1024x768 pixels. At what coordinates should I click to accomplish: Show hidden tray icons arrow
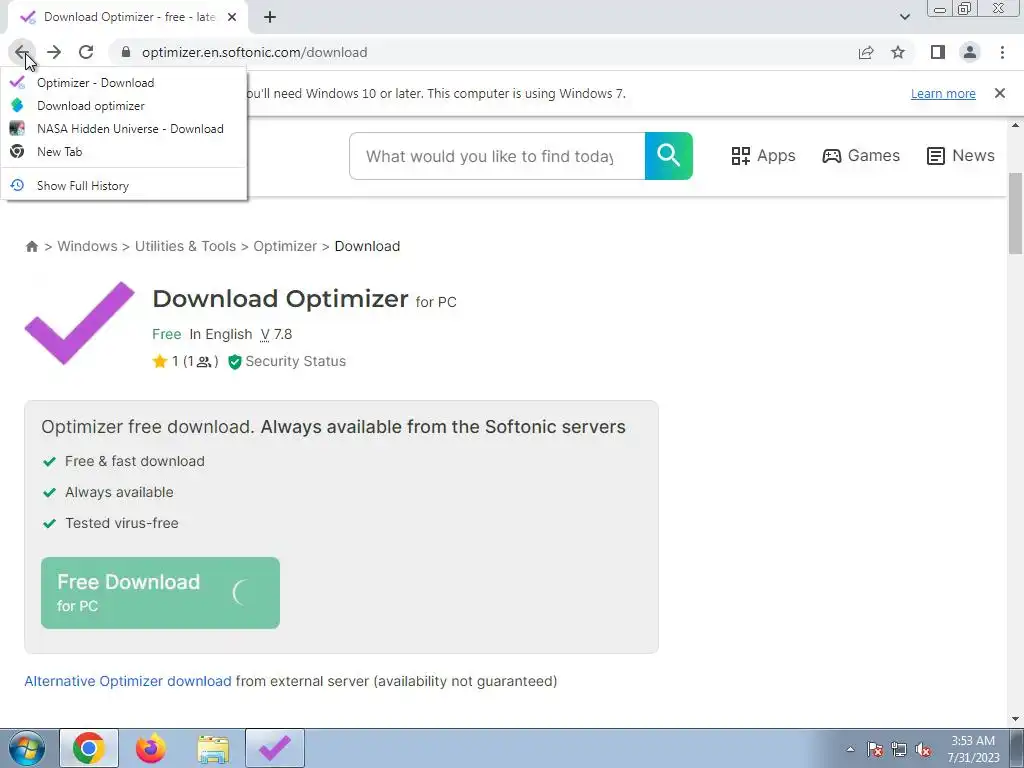coord(850,749)
